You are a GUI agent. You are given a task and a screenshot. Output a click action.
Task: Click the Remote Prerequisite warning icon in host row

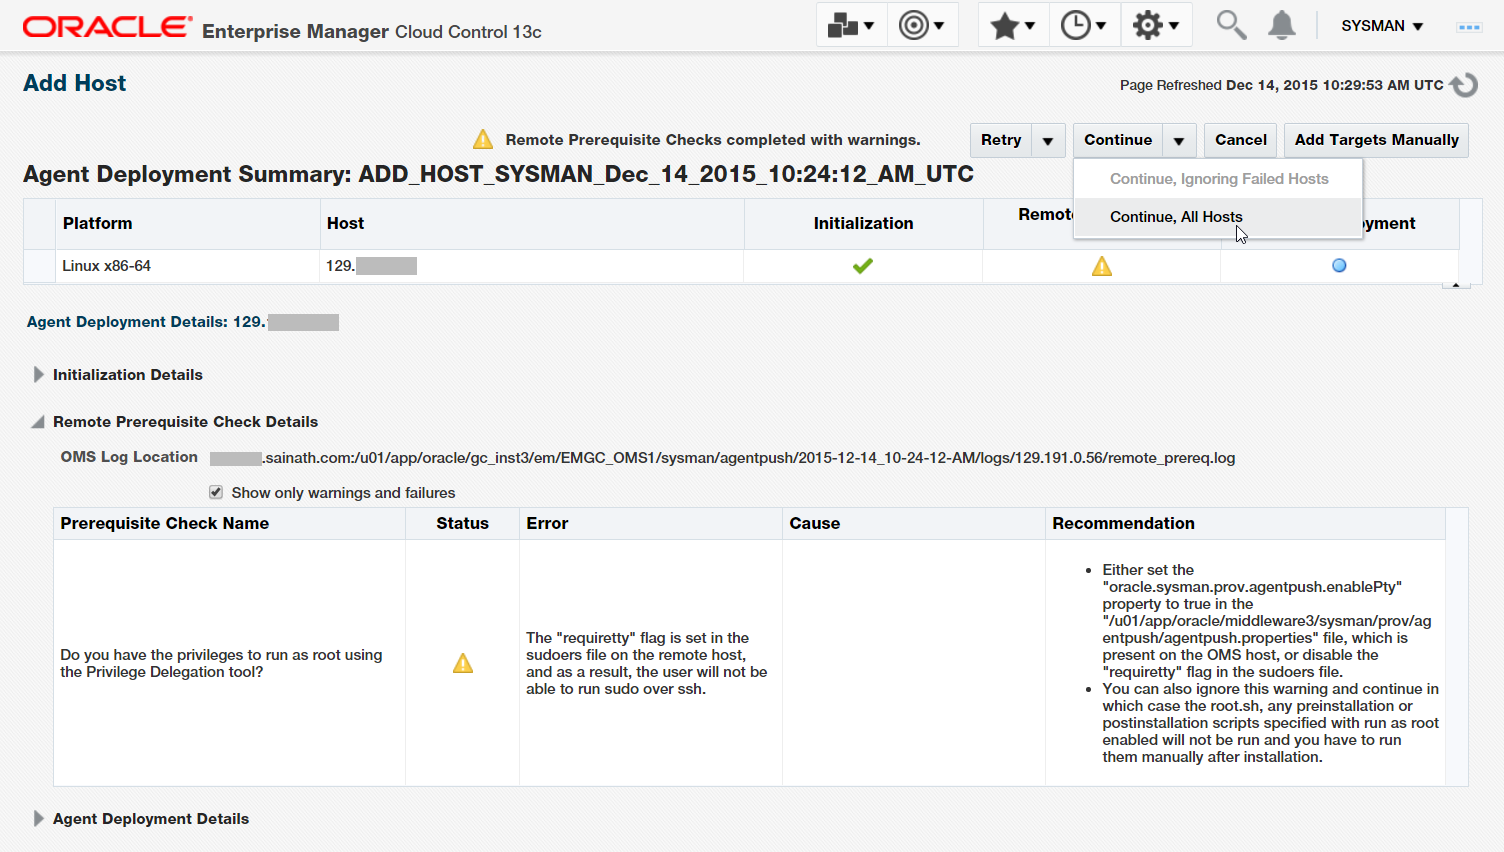pyautogui.click(x=1102, y=266)
